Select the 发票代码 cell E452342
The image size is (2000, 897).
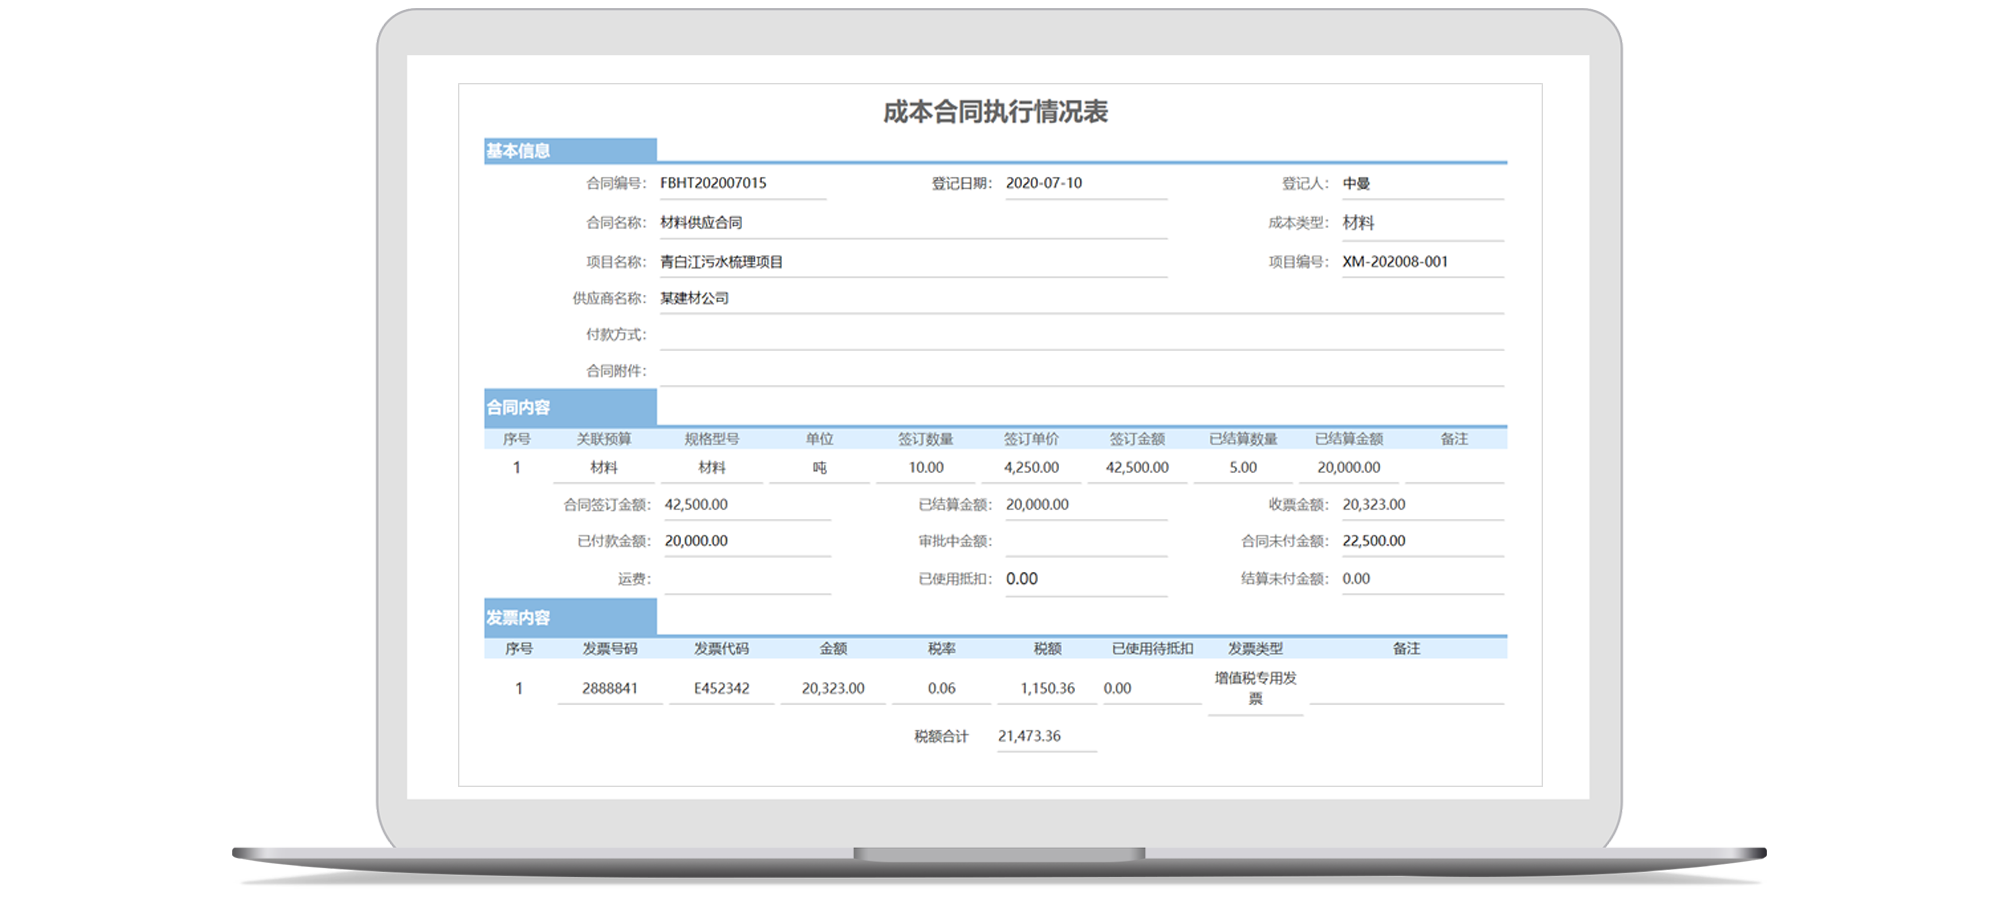[721, 689]
